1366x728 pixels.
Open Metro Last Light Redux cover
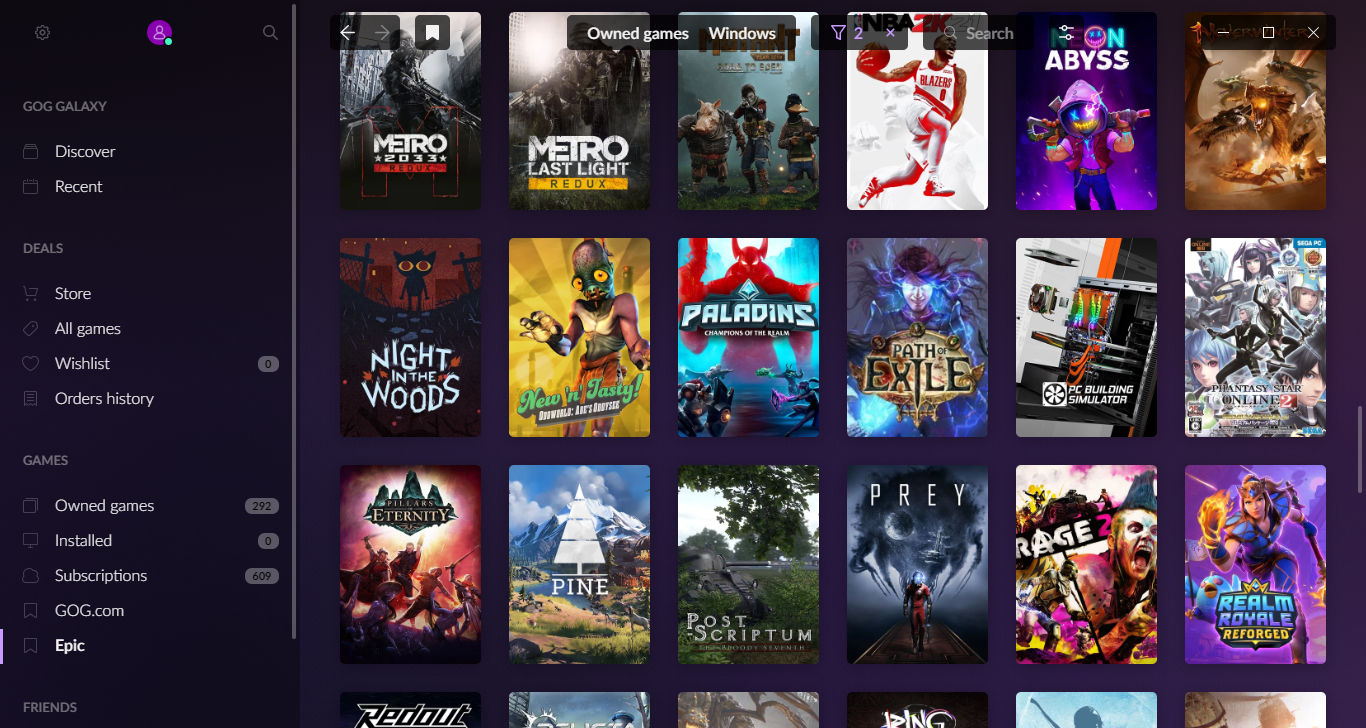tap(579, 111)
